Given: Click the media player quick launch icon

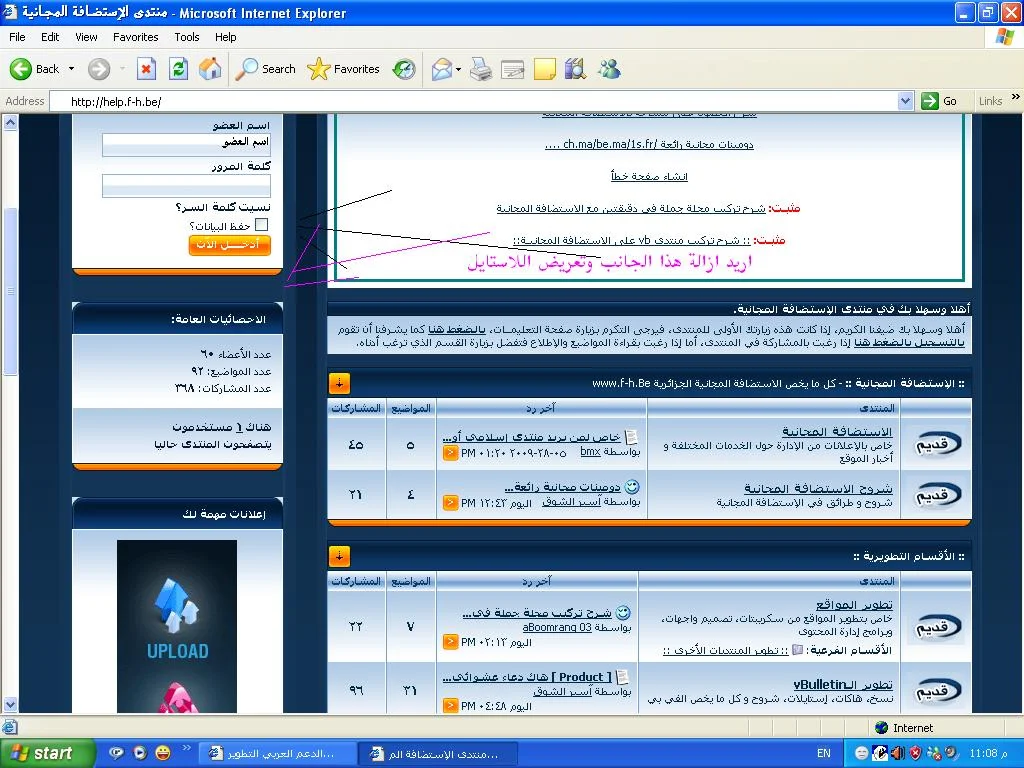Looking at the screenshot, I should pos(140,753).
